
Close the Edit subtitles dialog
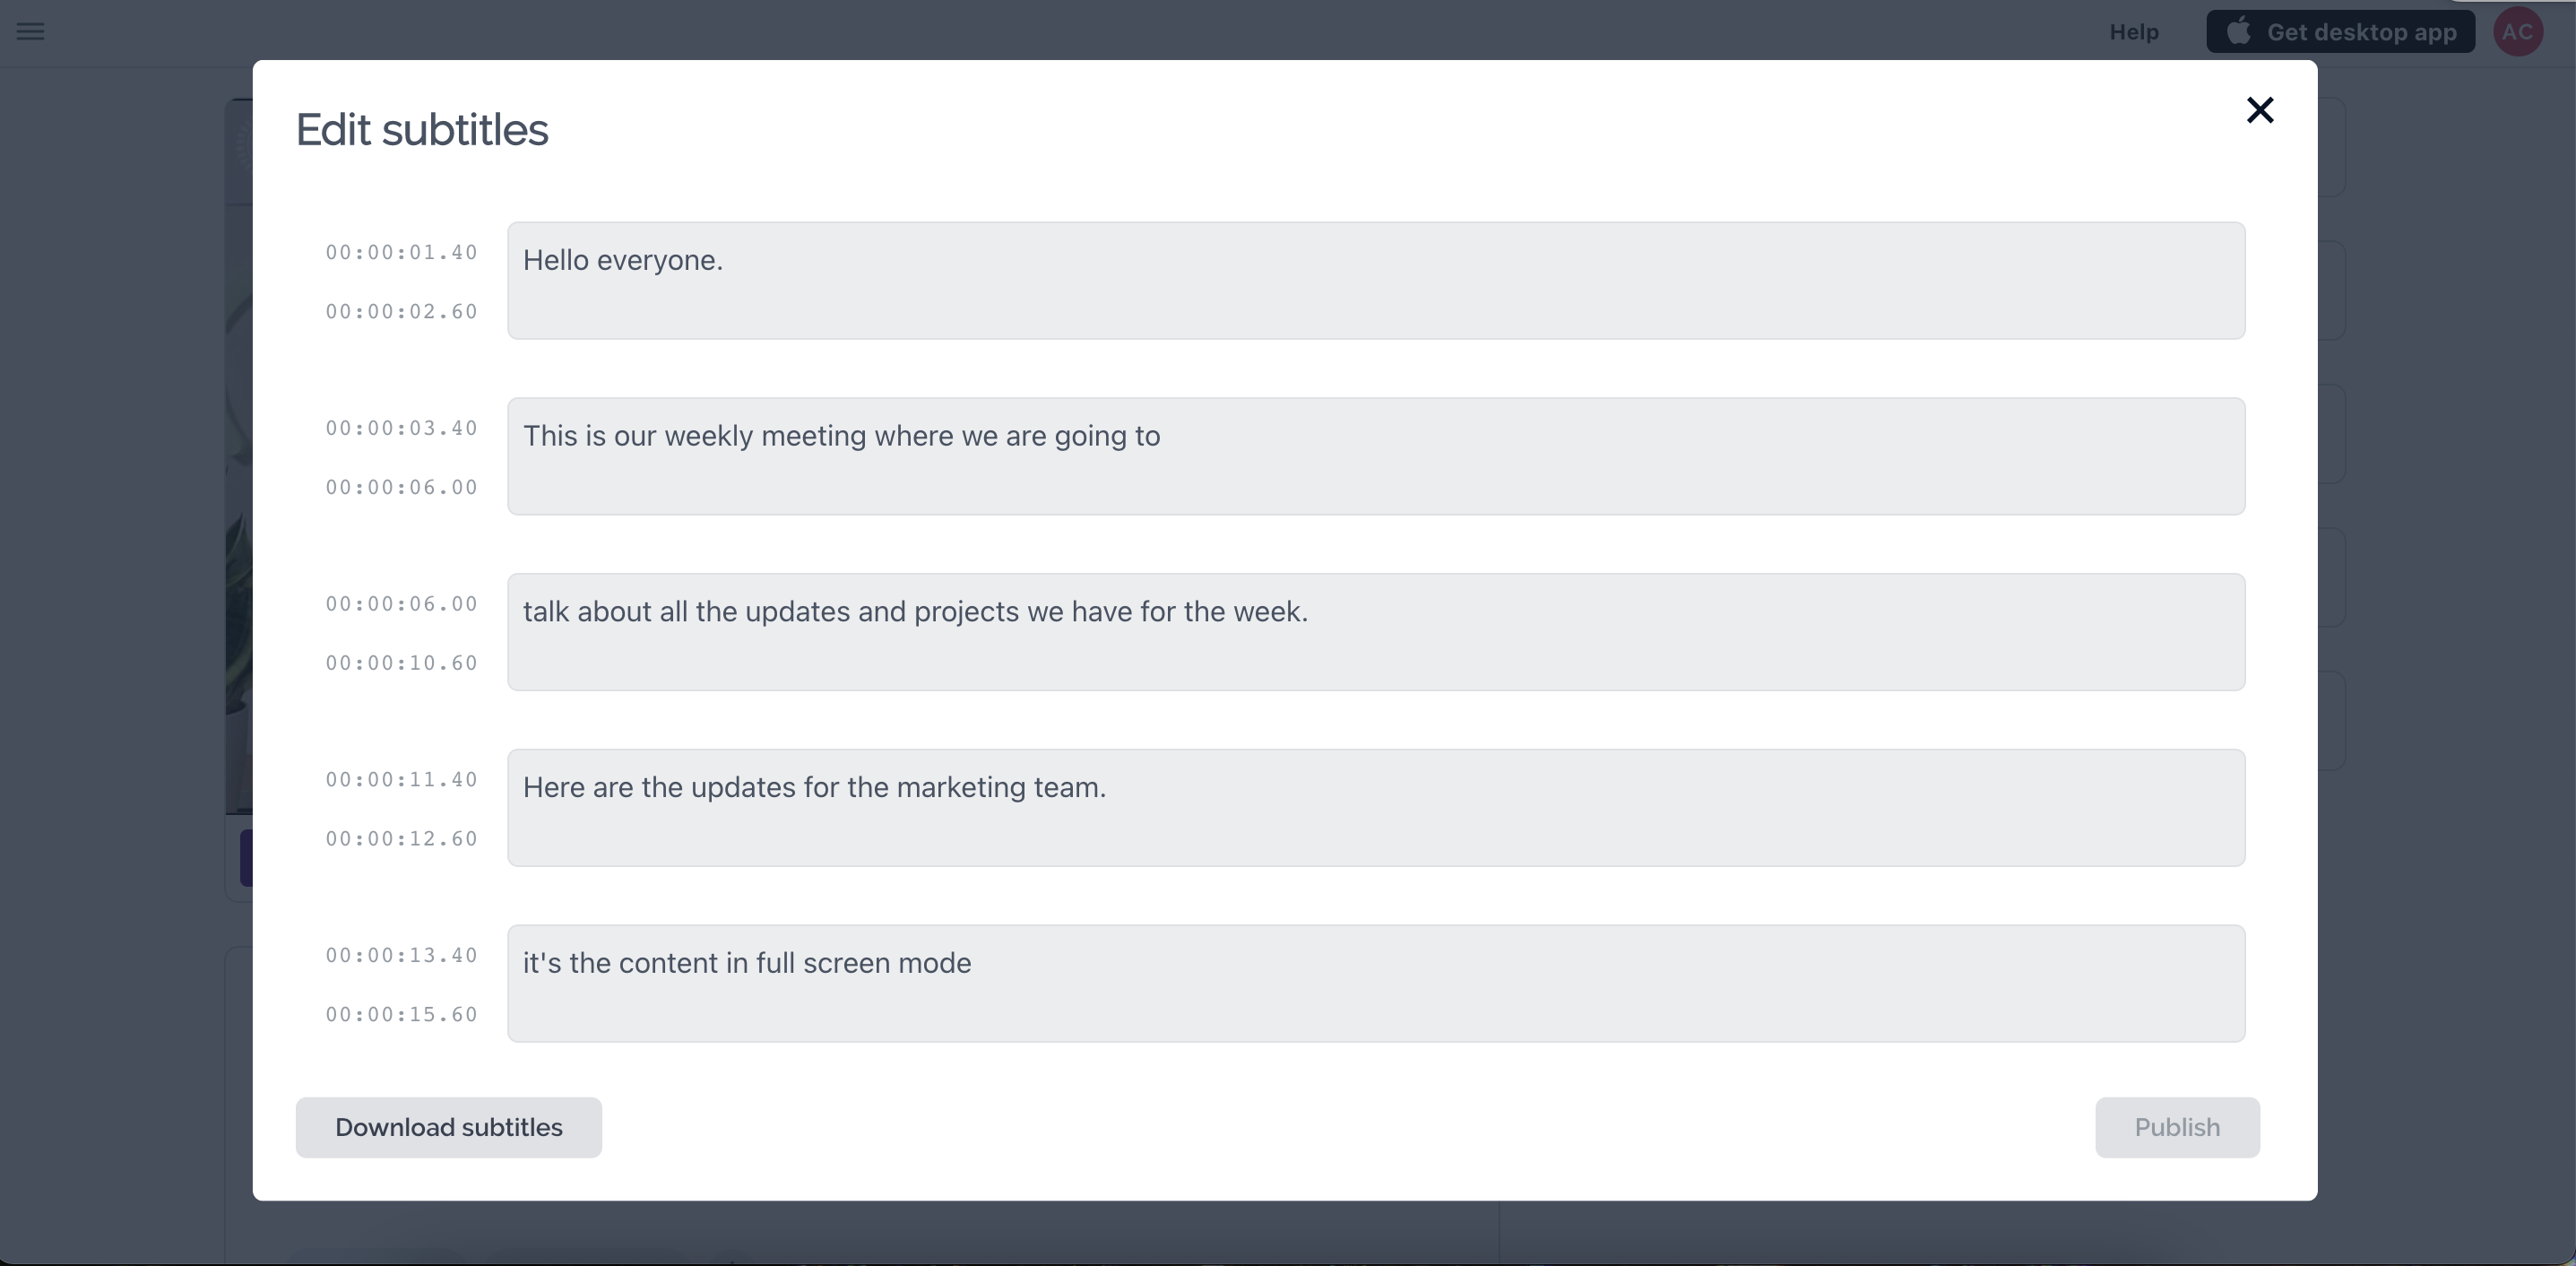pyautogui.click(x=2259, y=110)
